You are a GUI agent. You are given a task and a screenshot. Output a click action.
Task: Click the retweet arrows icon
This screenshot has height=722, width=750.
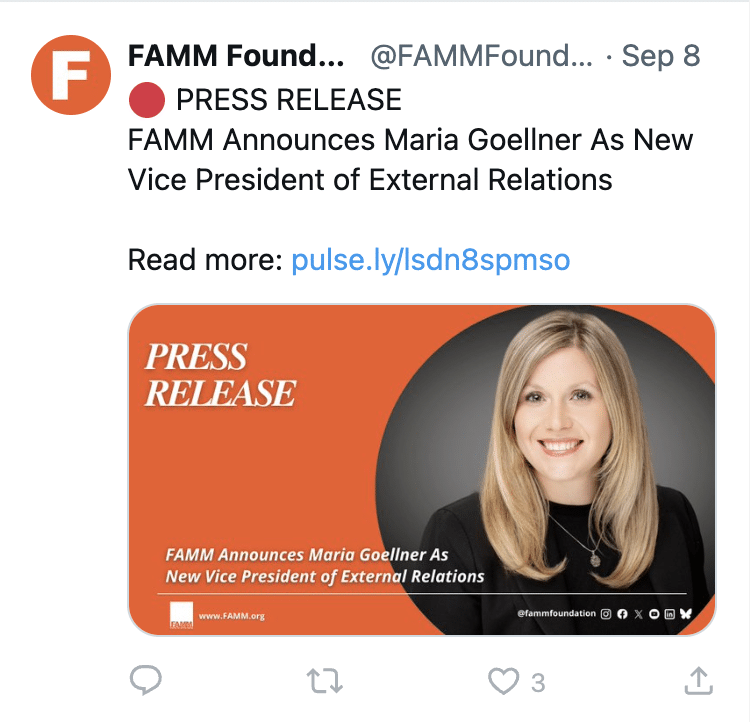point(324,682)
